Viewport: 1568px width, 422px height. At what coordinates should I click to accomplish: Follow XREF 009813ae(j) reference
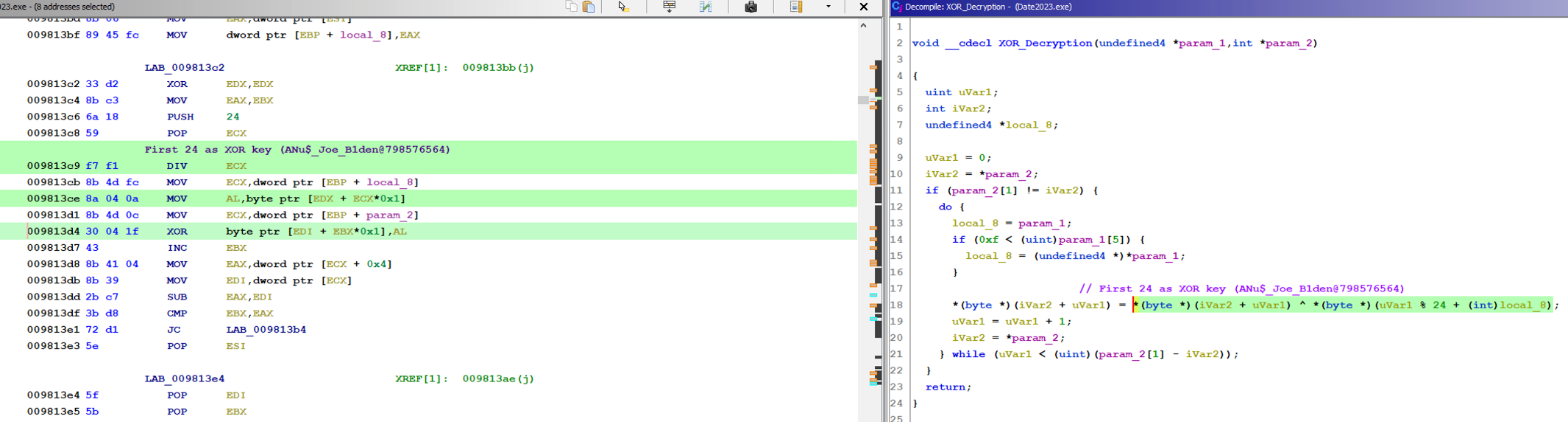tap(497, 380)
